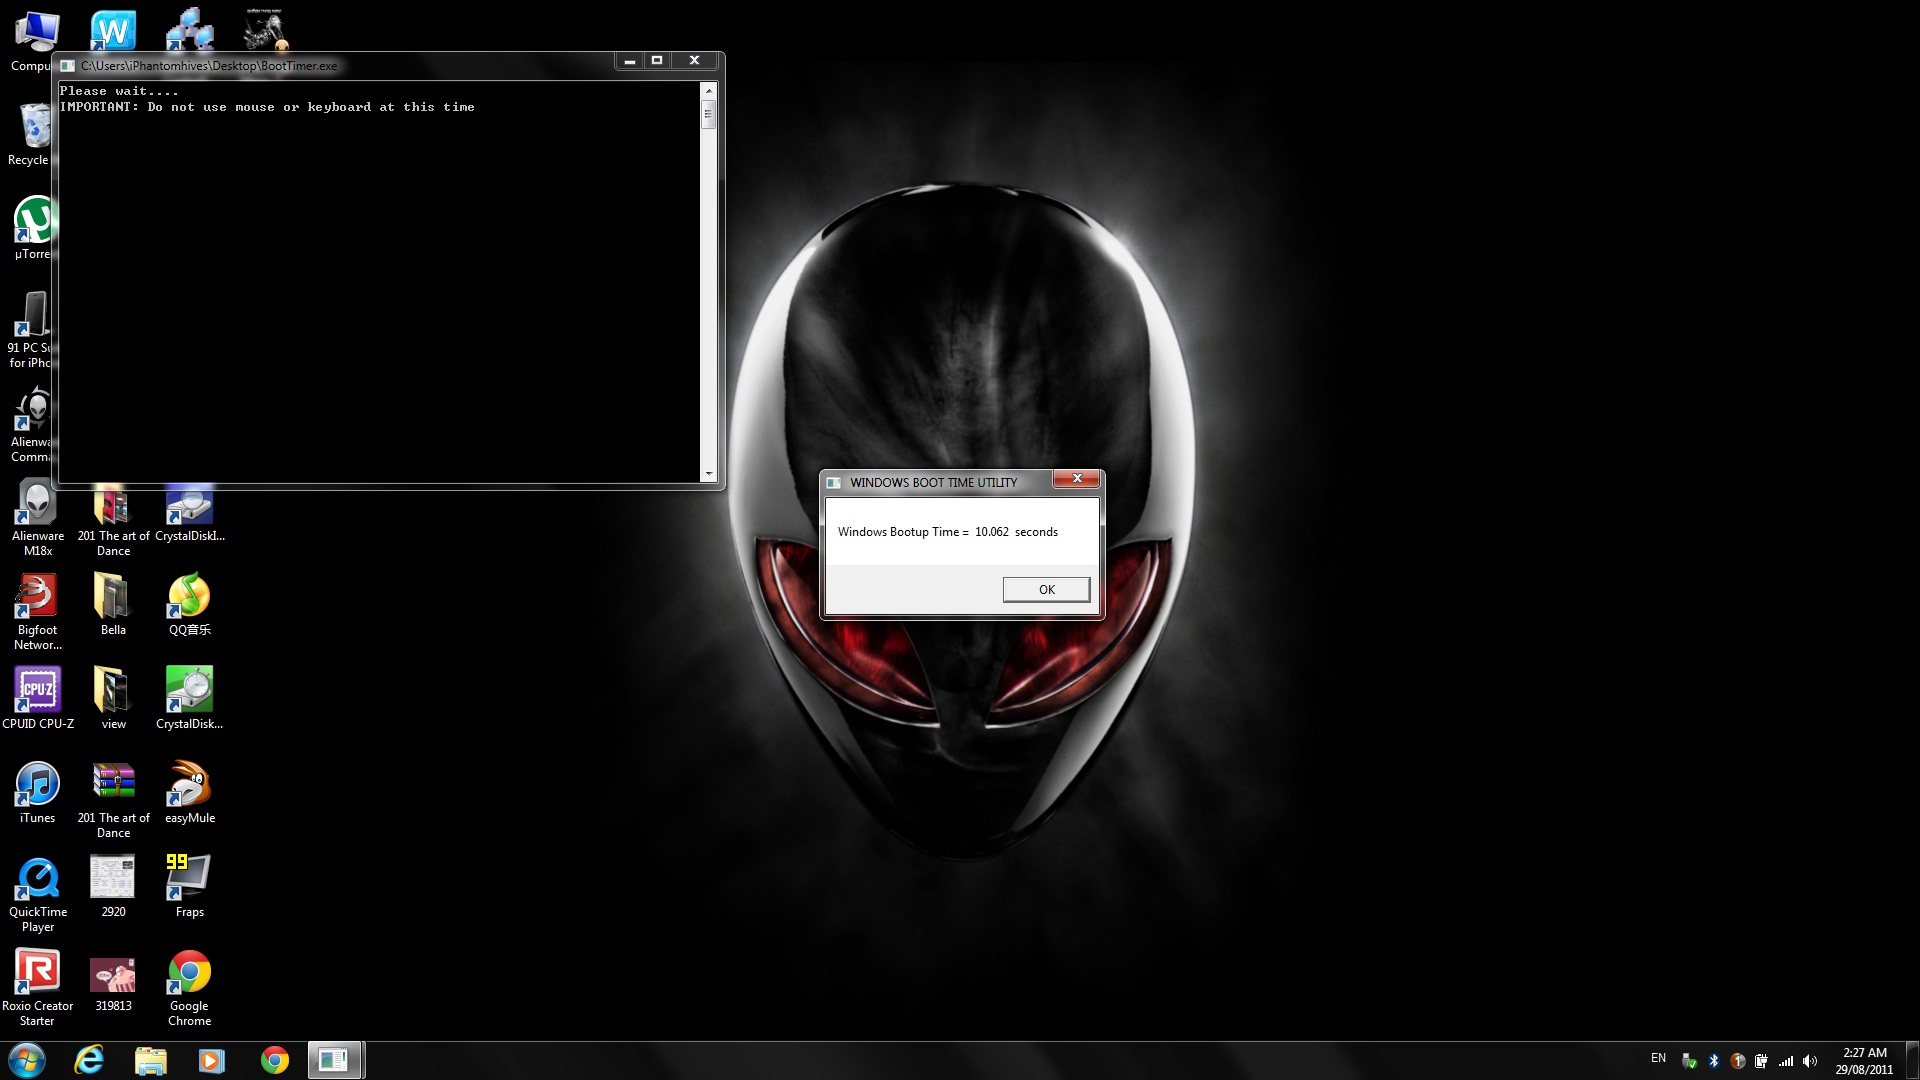Select the easyMule desktop shortcut
The image size is (1920, 1080).
click(190, 792)
